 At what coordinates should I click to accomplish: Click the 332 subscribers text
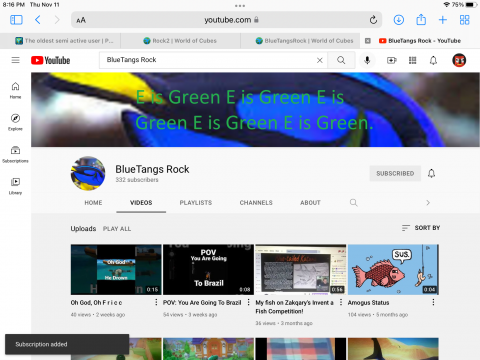[x=137, y=180]
